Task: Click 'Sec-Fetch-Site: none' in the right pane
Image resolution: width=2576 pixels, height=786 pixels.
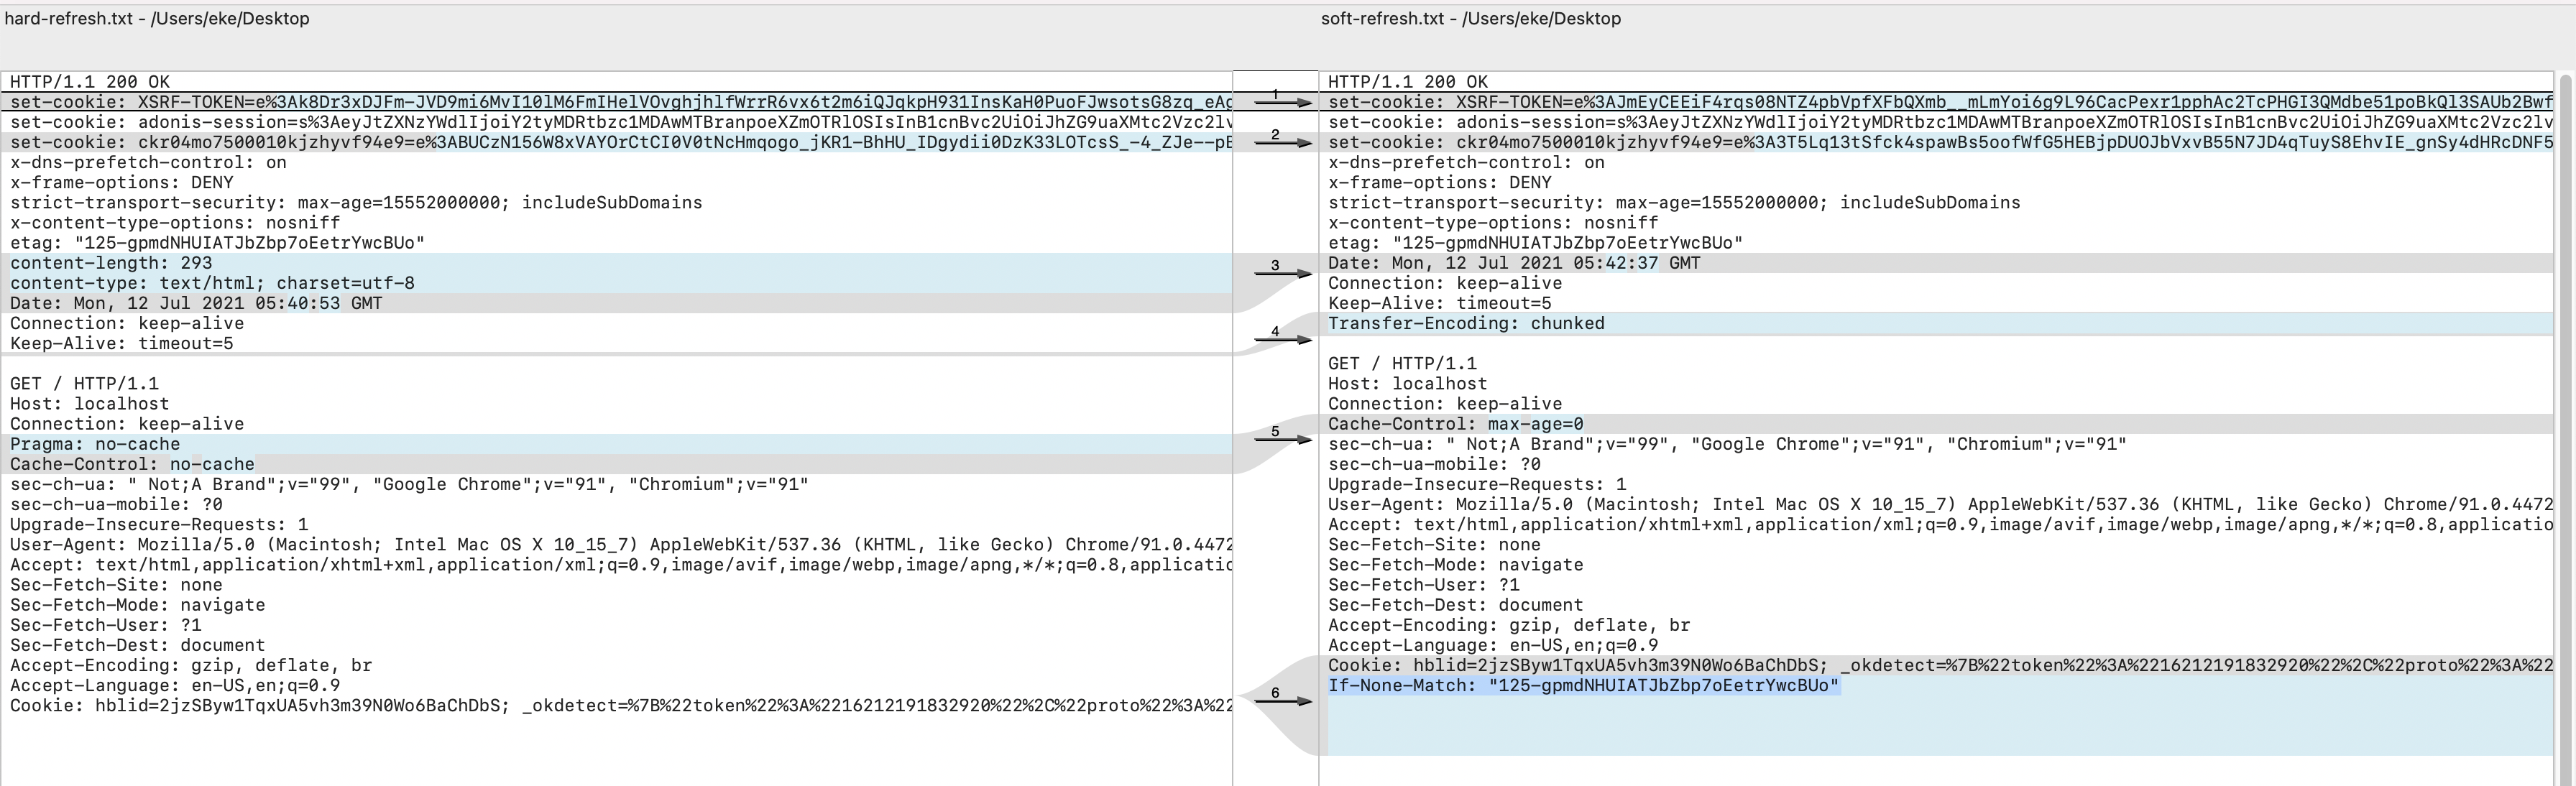Action: point(1434,544)
